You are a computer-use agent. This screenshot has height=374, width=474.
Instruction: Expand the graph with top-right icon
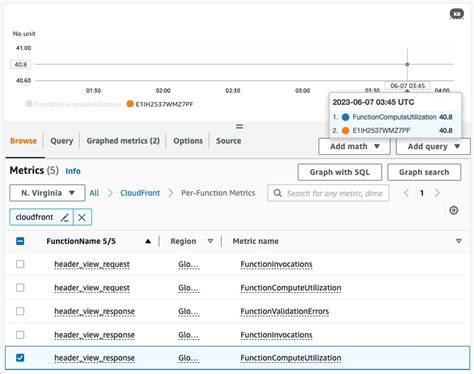pos(456,14)
